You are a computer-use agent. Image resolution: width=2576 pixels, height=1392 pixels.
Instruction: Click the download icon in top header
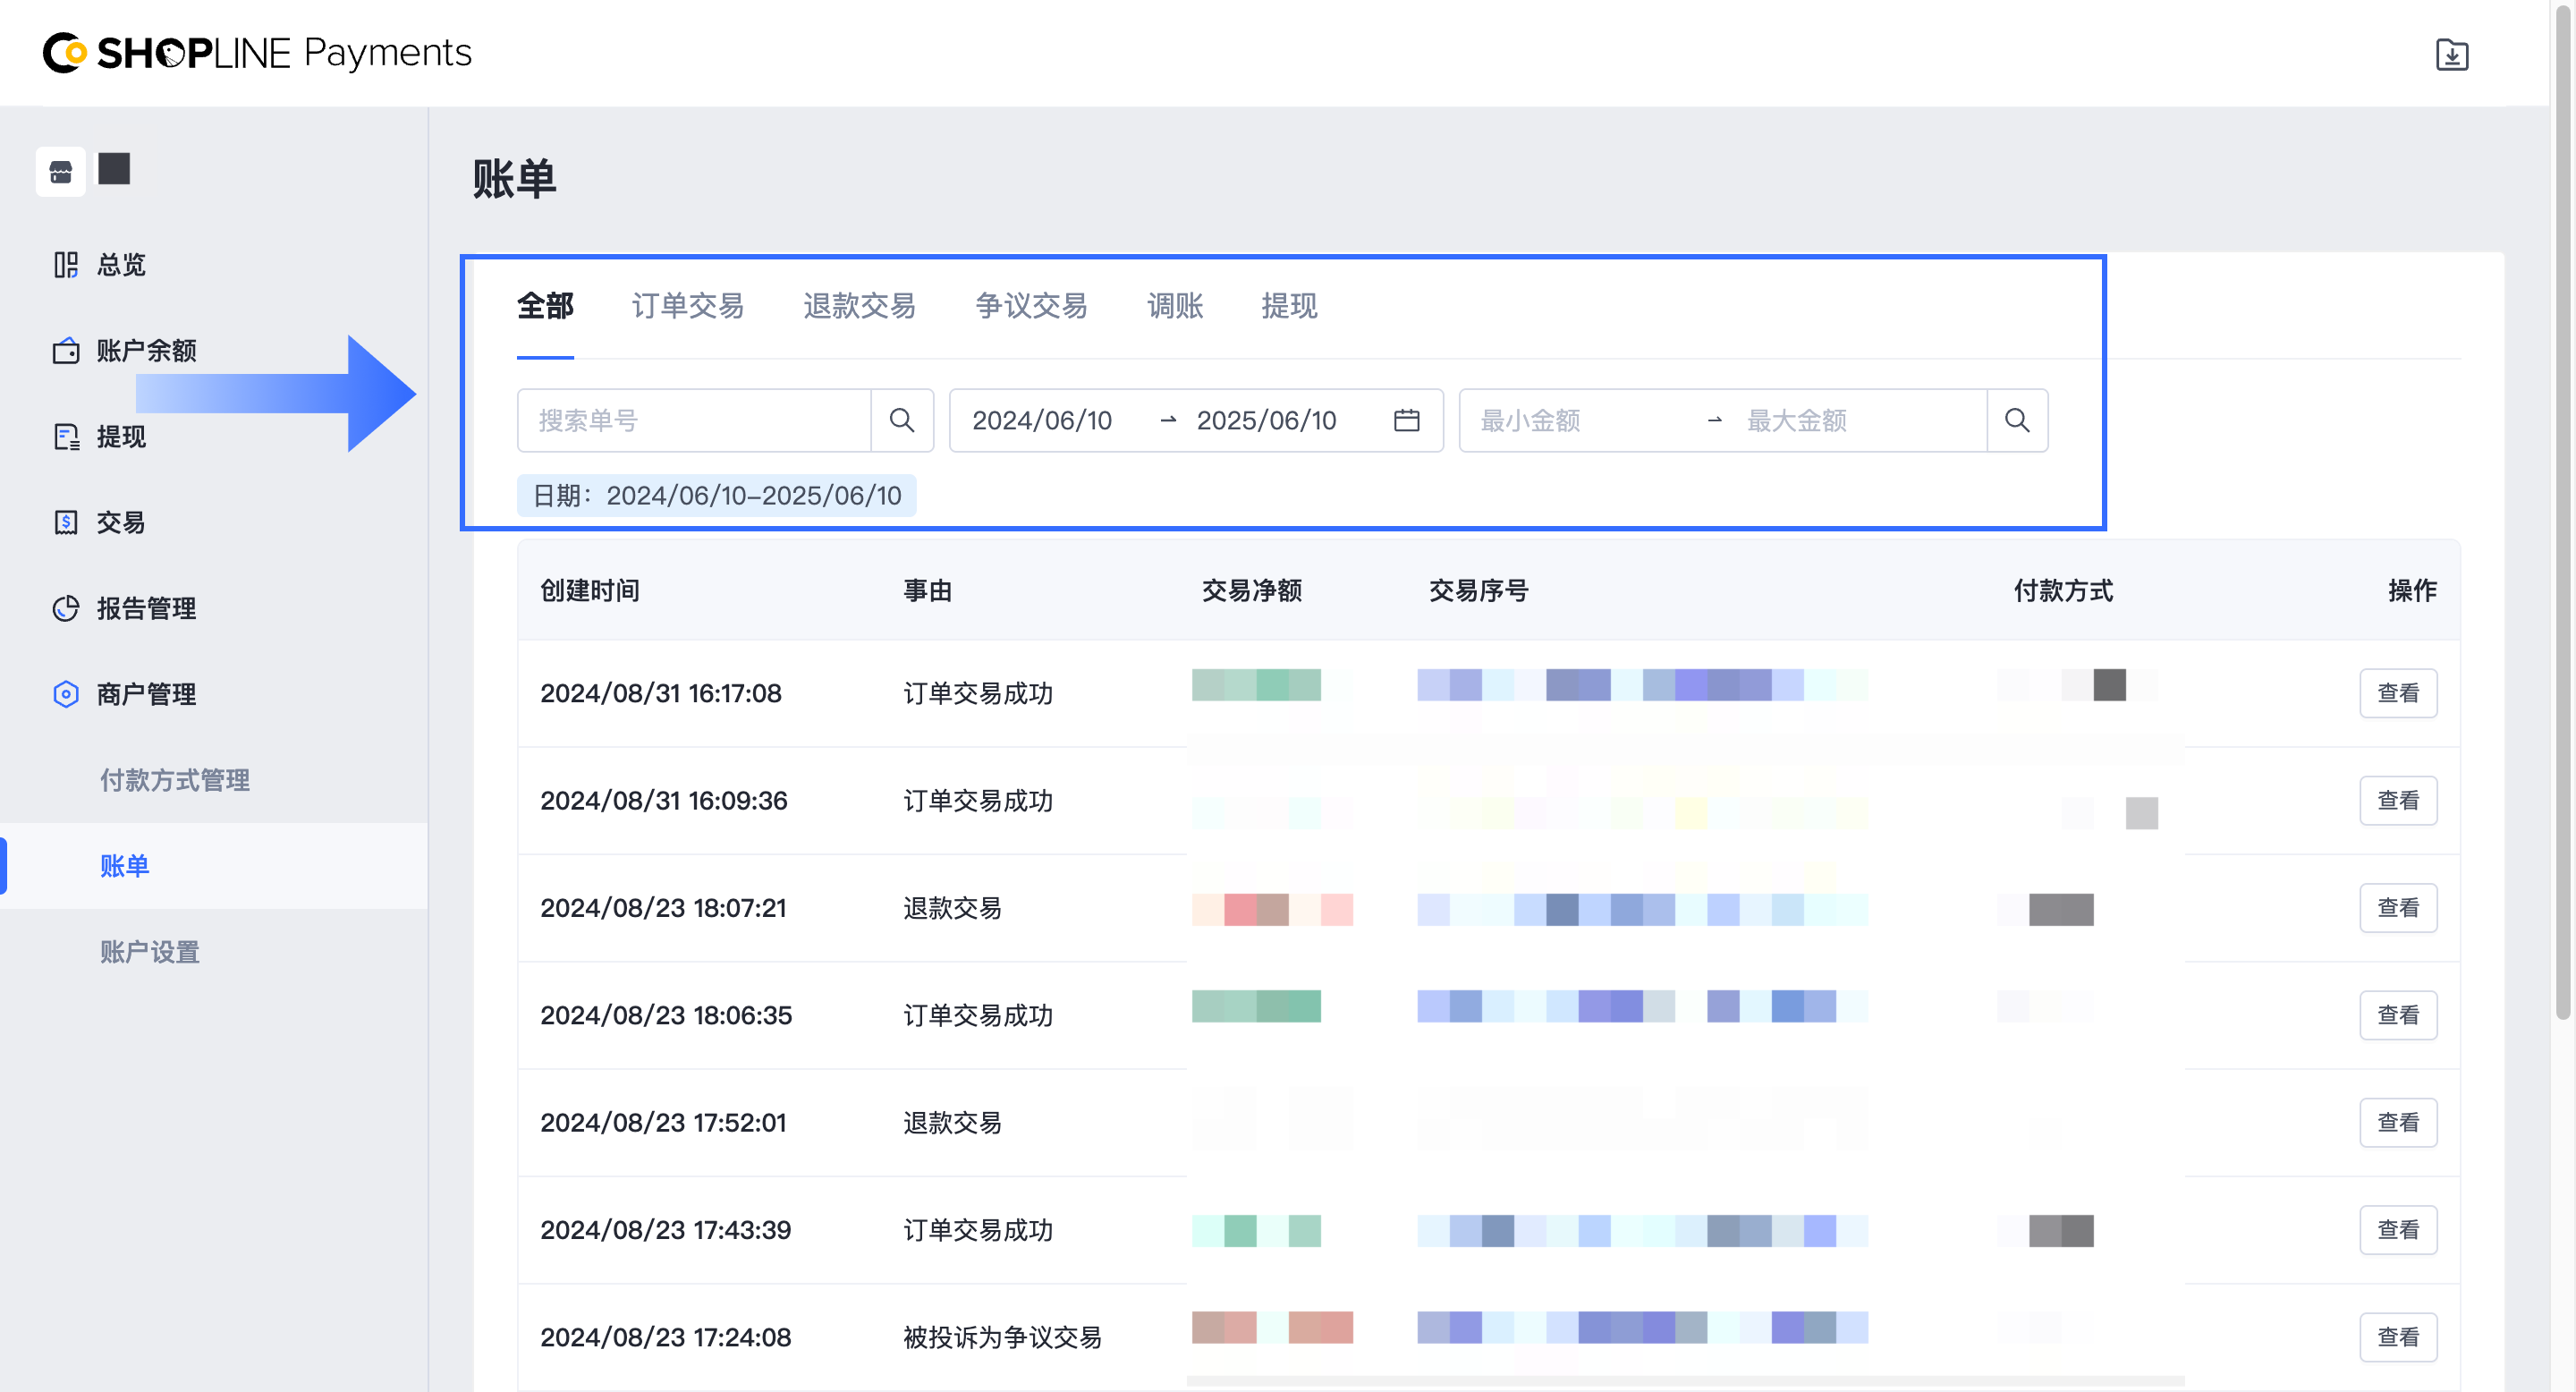tap(2451, 54)
